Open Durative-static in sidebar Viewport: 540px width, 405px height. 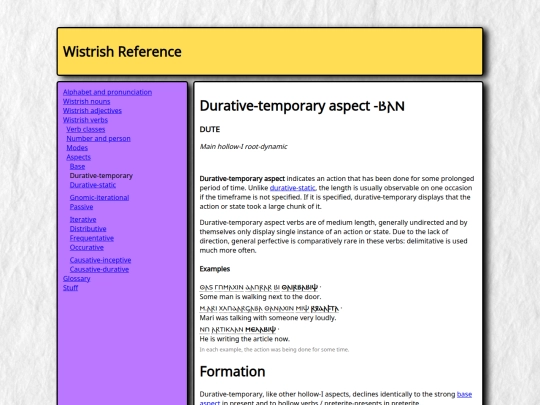pos(93,185)
